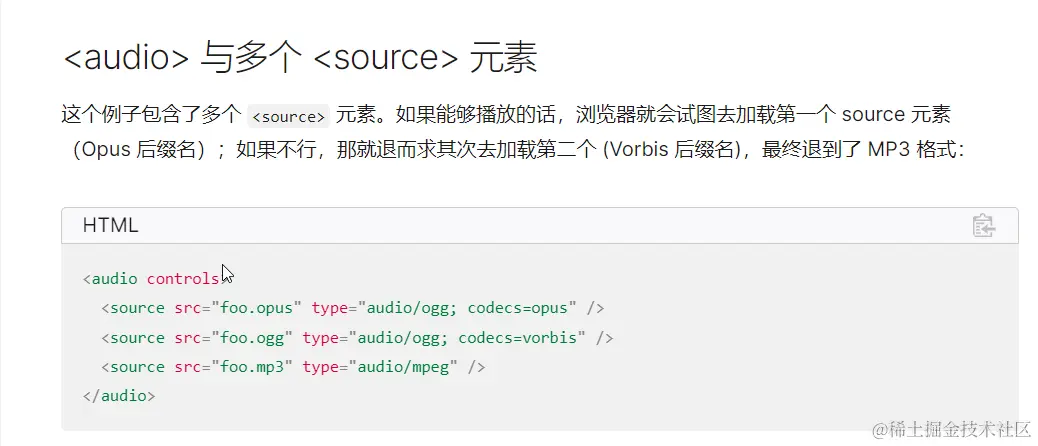The width and height of the screenshot is (1038, 446).
Task: Copy the HTML code to clipboard
Action: click(983, 225)
